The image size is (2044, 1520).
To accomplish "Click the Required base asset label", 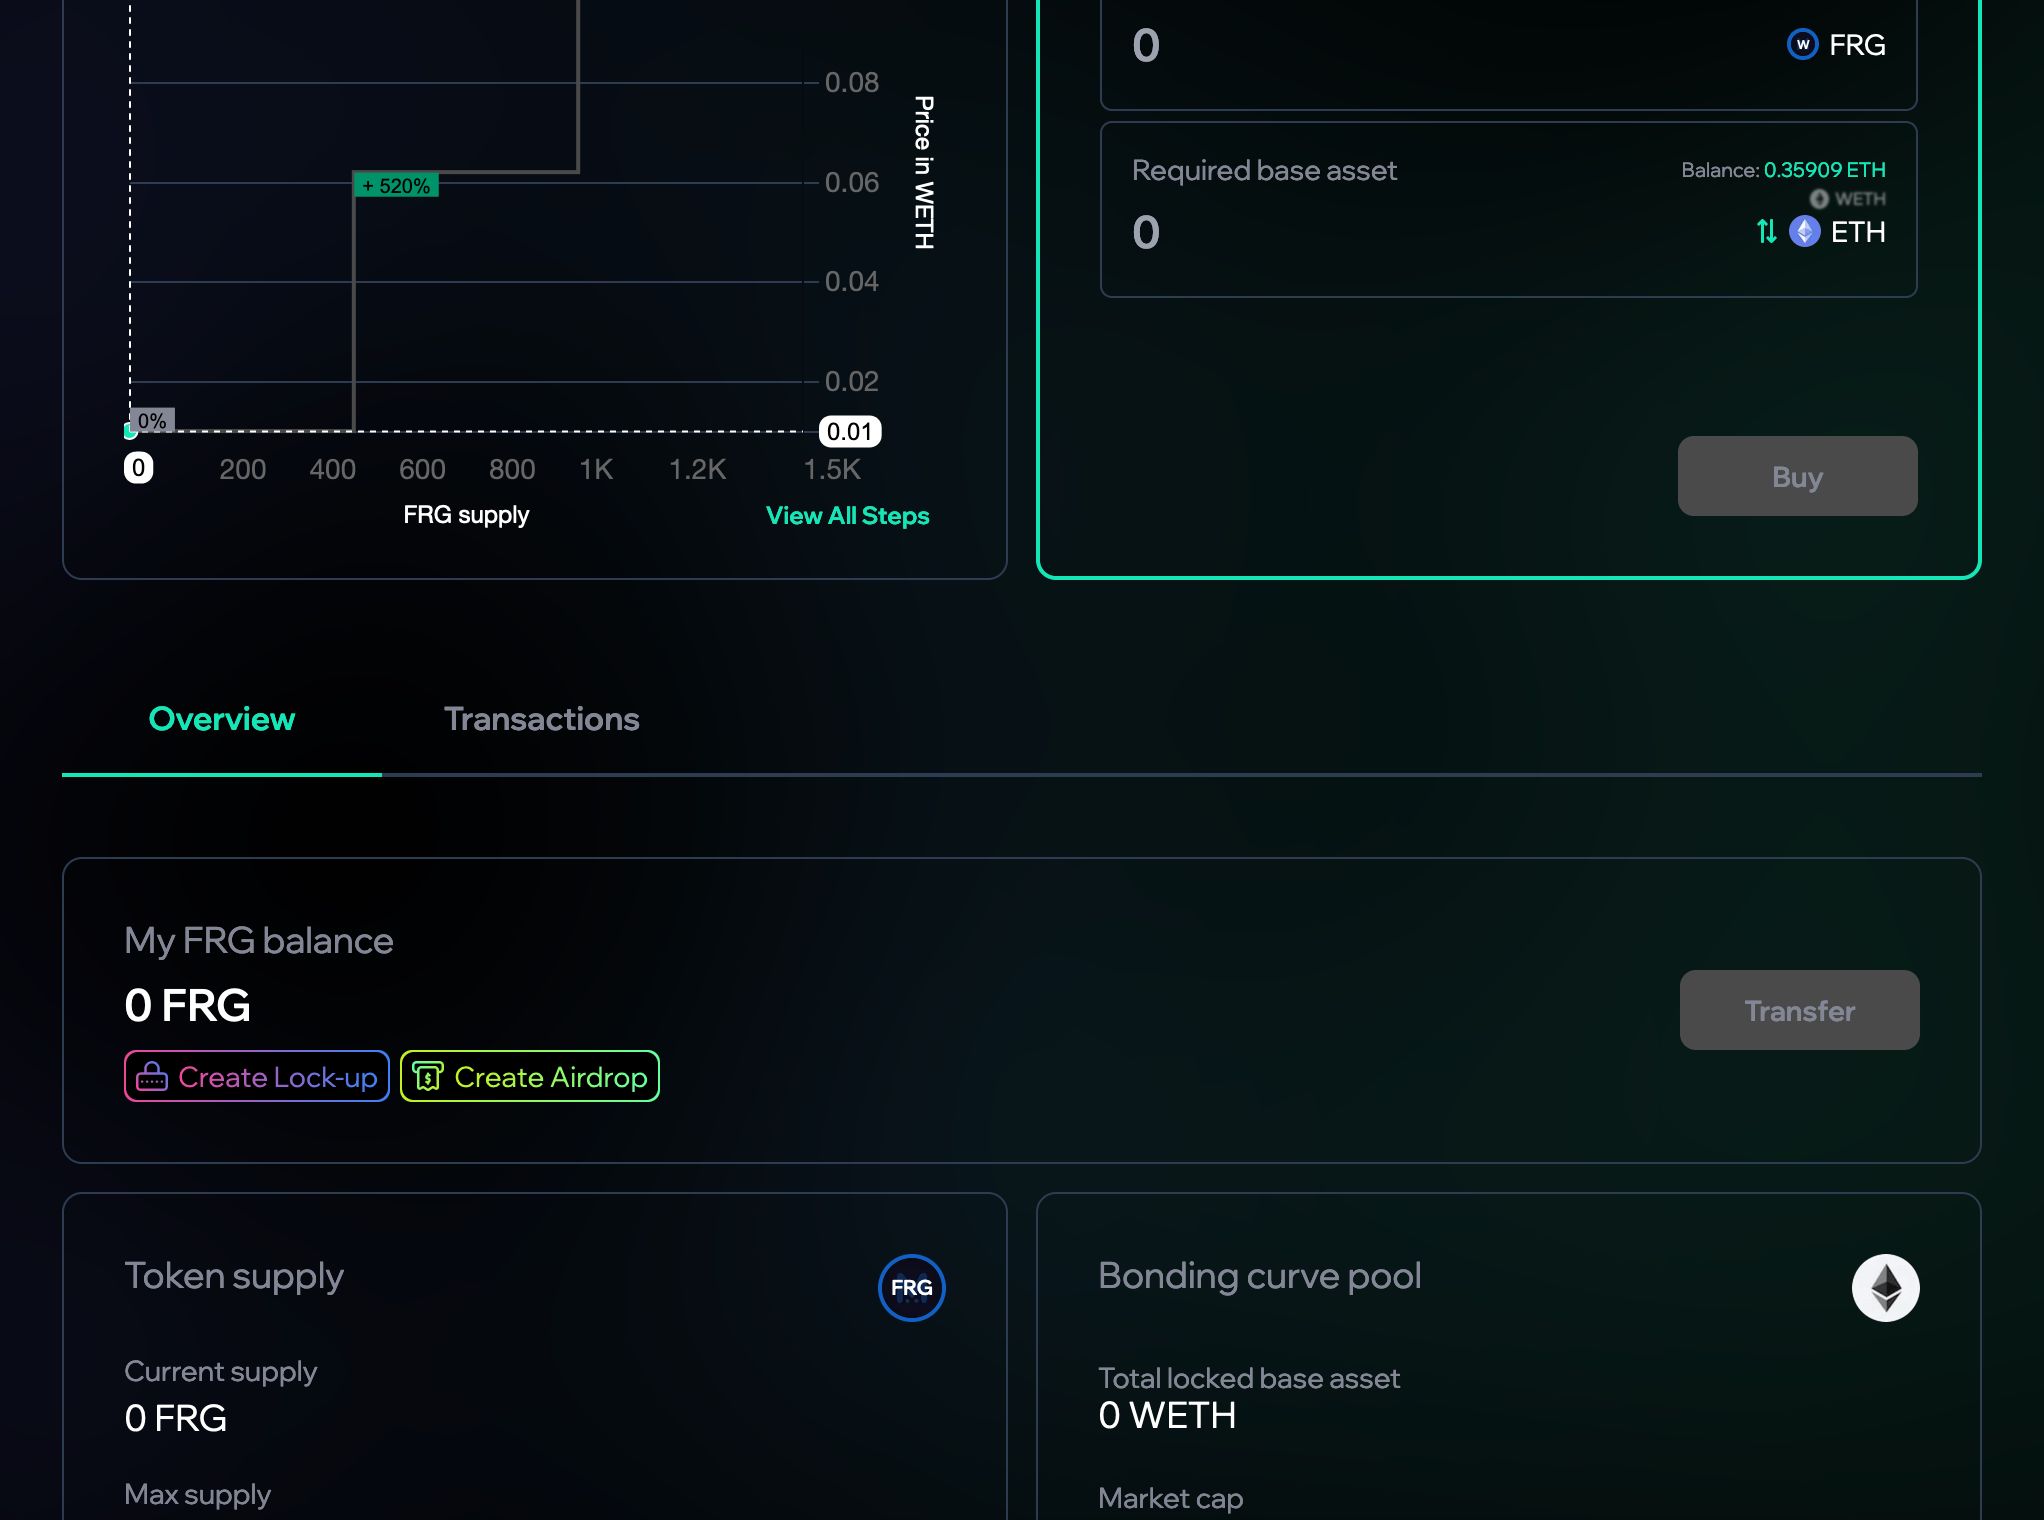I will [1264, 171].
